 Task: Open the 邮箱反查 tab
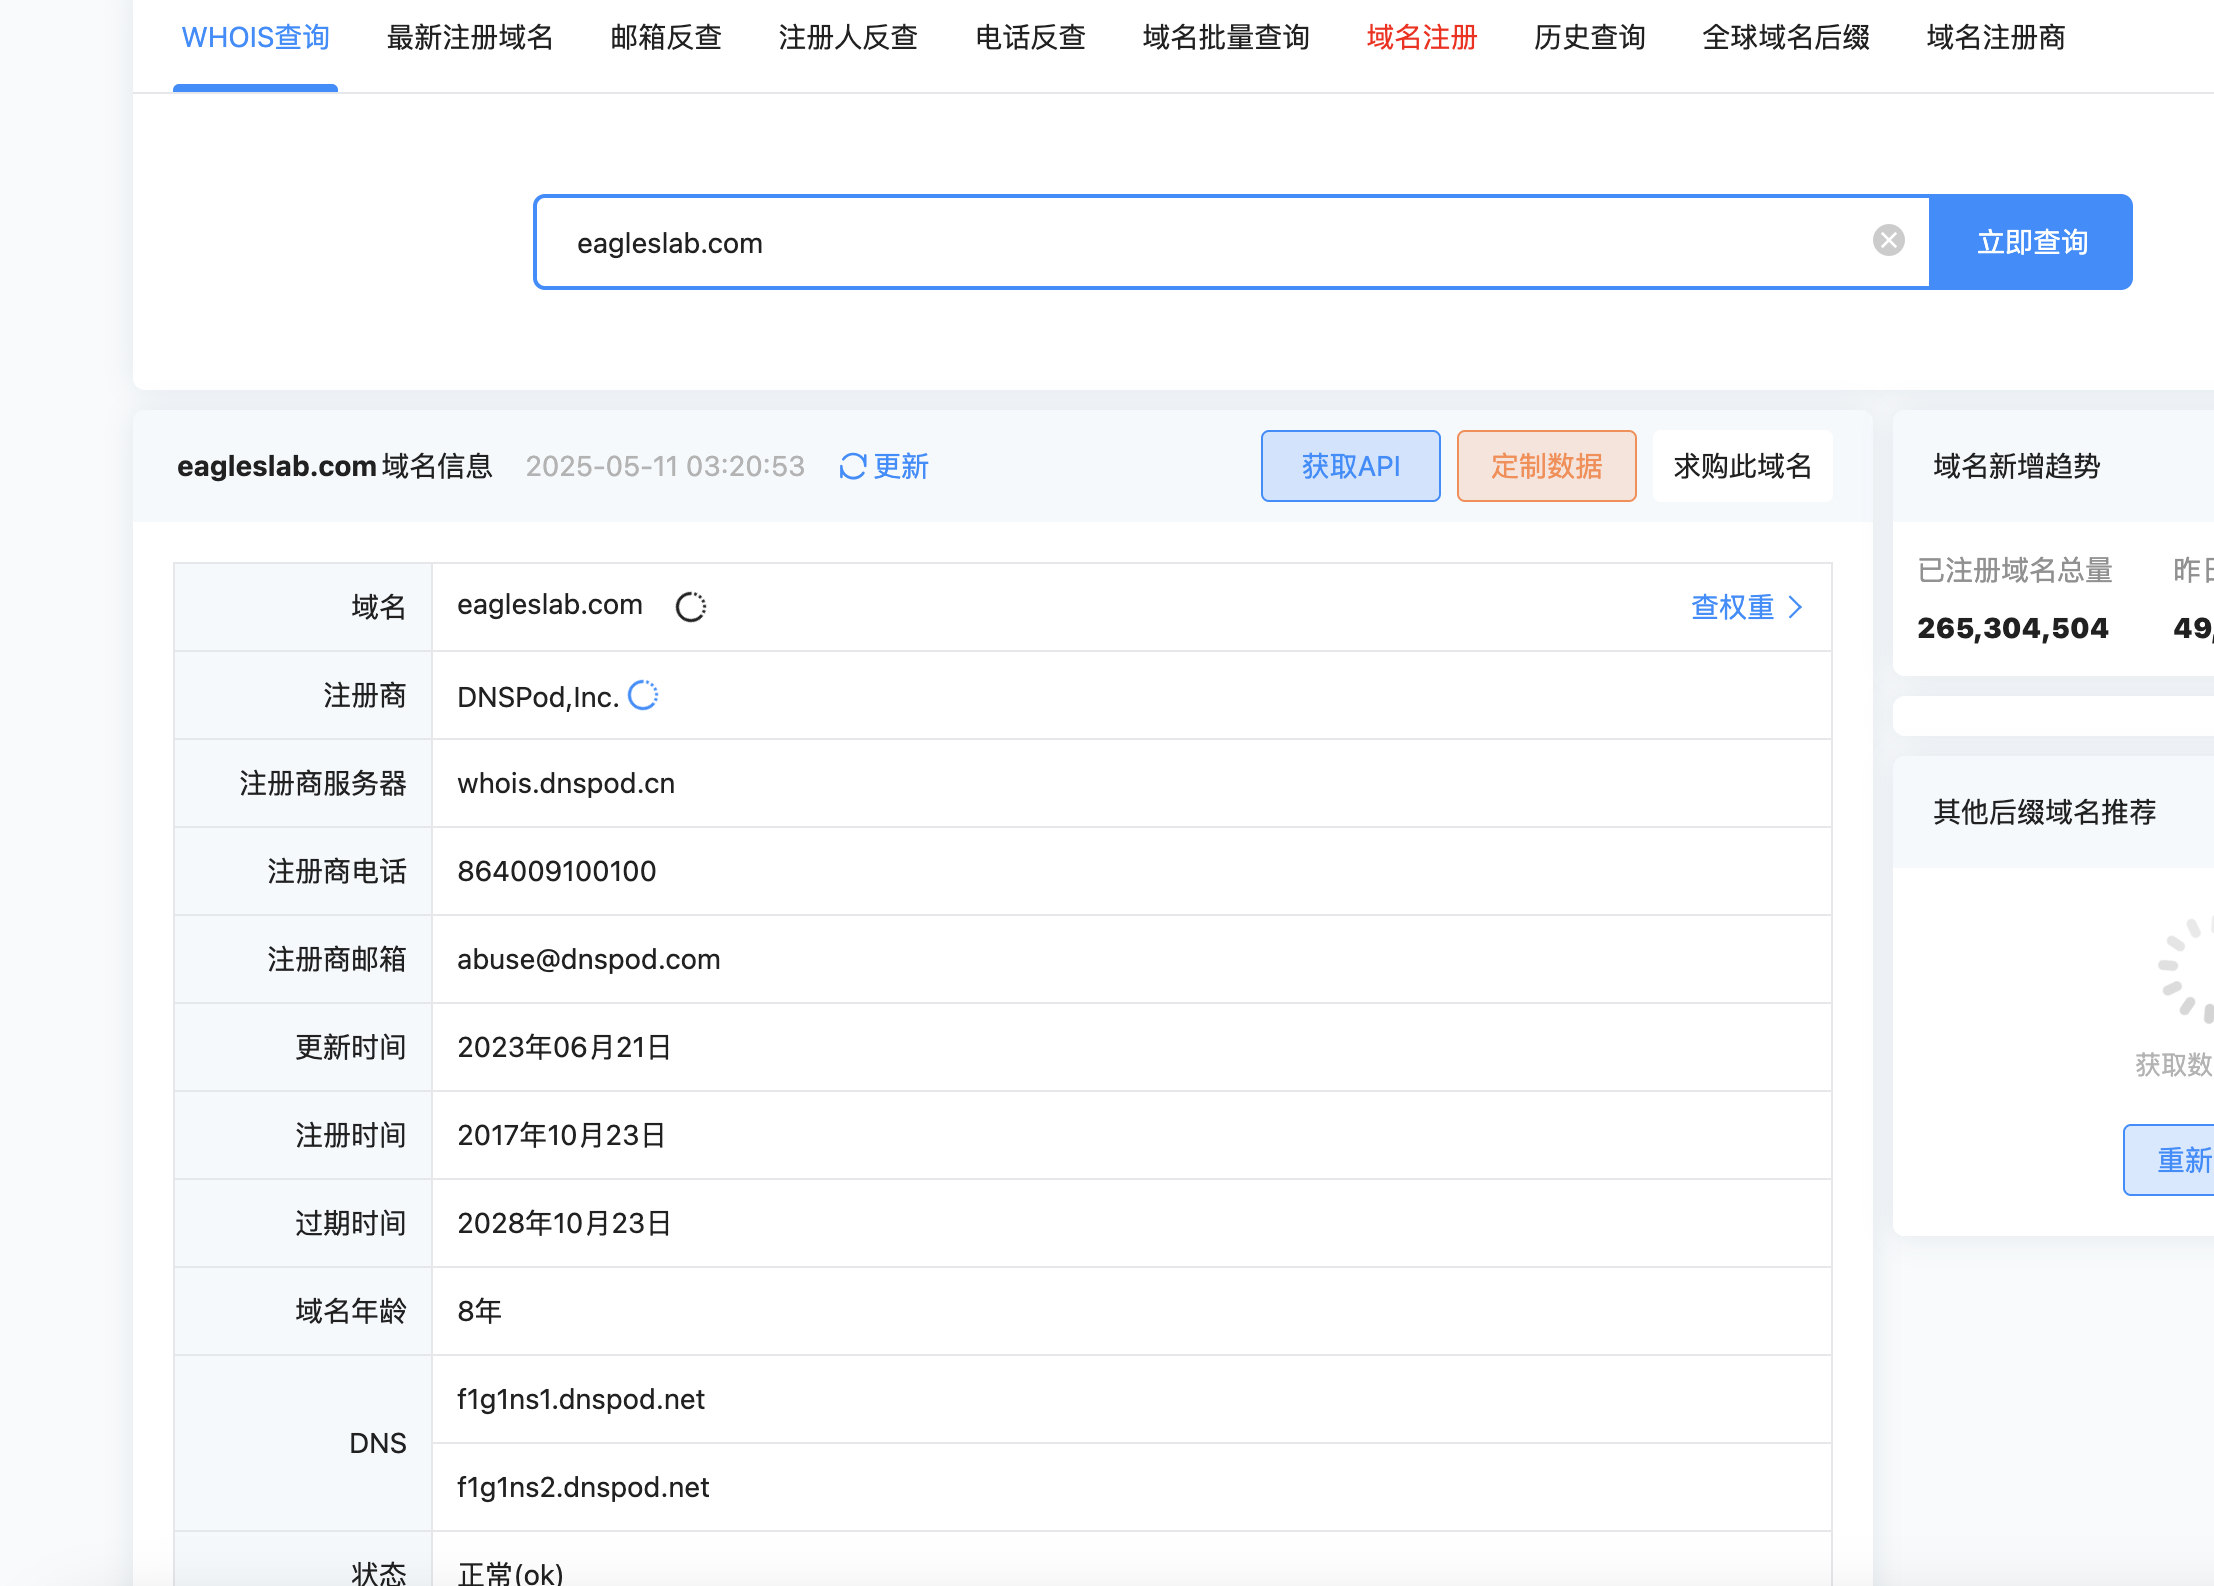[x=665, y=38]
